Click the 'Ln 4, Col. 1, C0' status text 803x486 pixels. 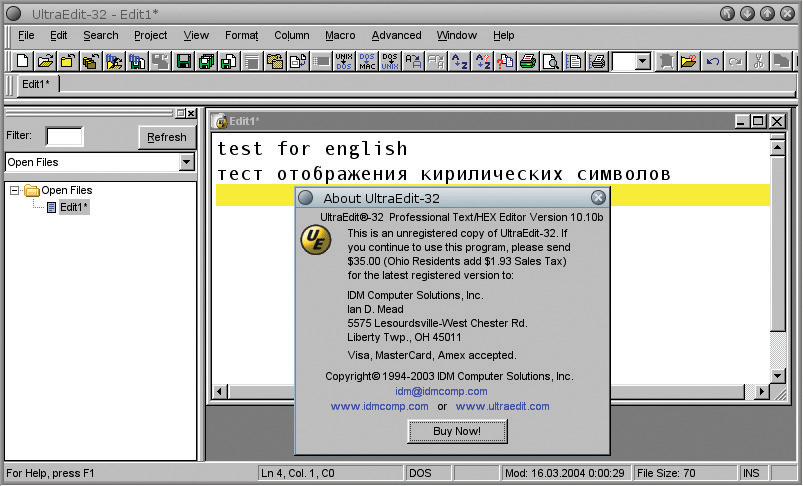(298, 473)
